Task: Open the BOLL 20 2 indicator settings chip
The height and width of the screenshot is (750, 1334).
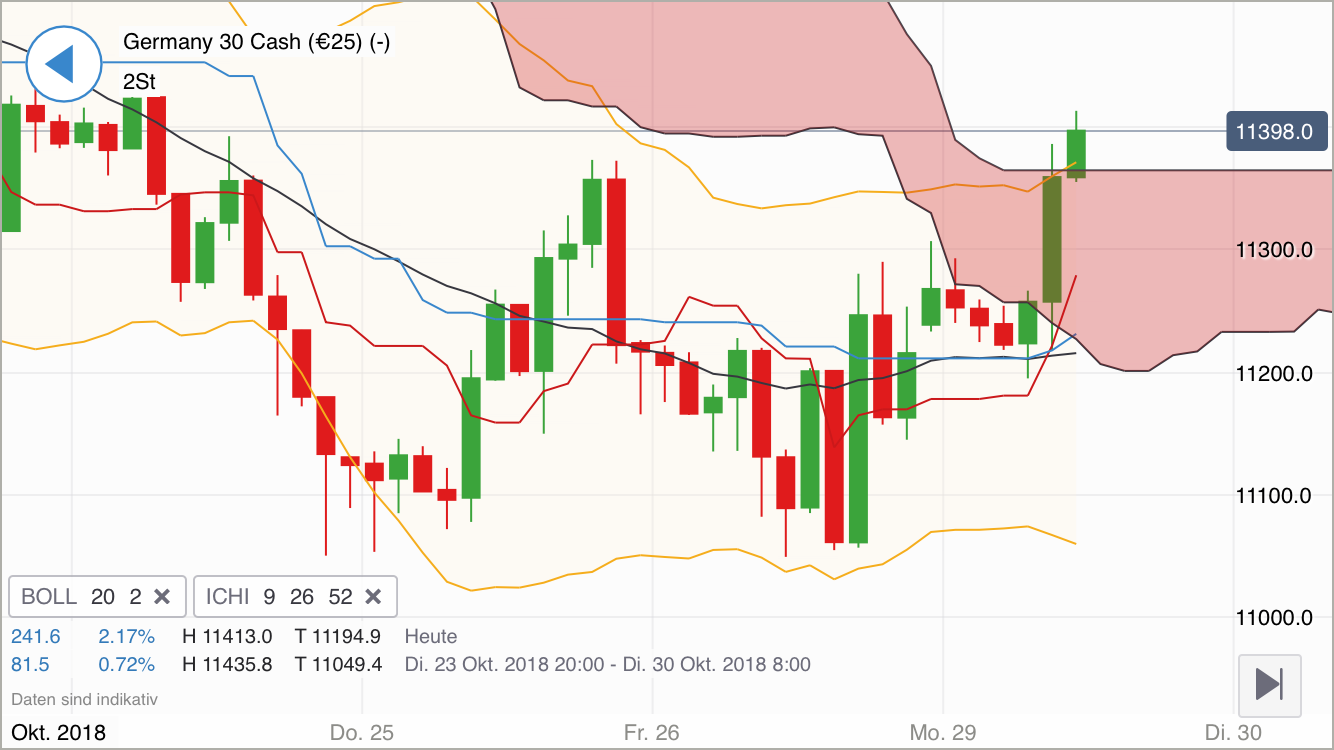Action: (x=80, y=596)
